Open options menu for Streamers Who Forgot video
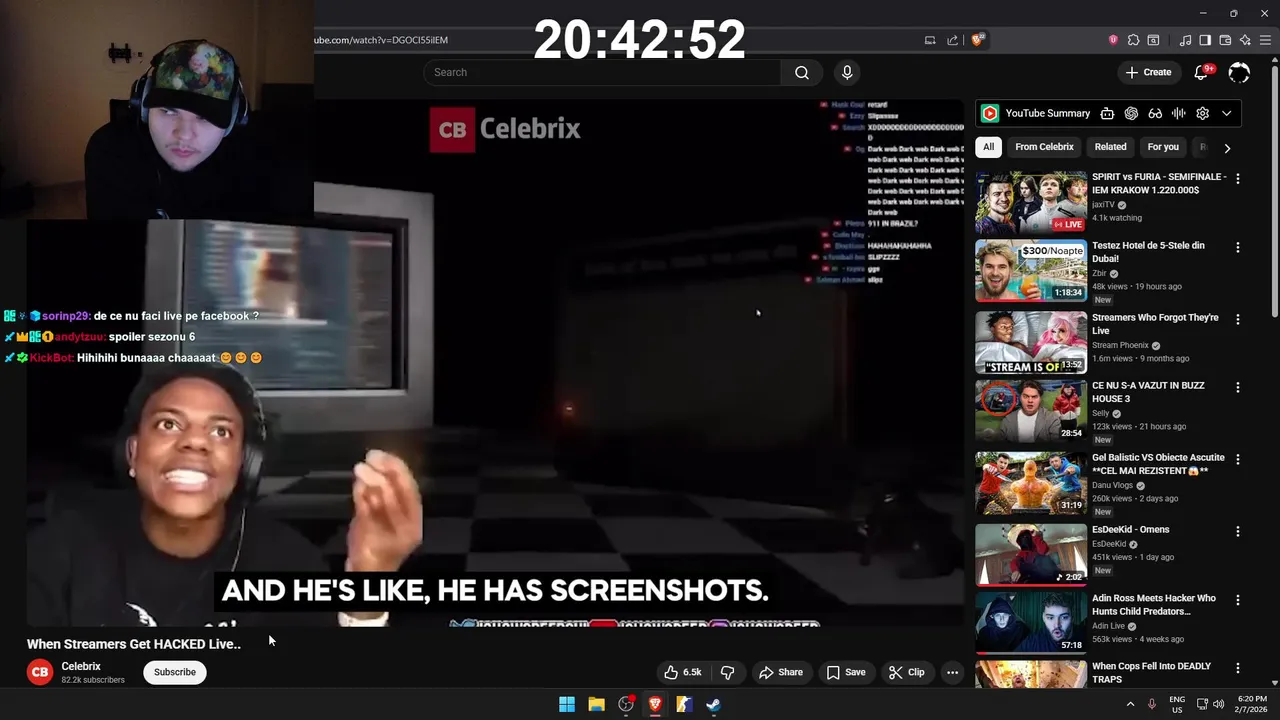Image resolution: width=1280 pixels, height=720 pixels. (1238, 319)
